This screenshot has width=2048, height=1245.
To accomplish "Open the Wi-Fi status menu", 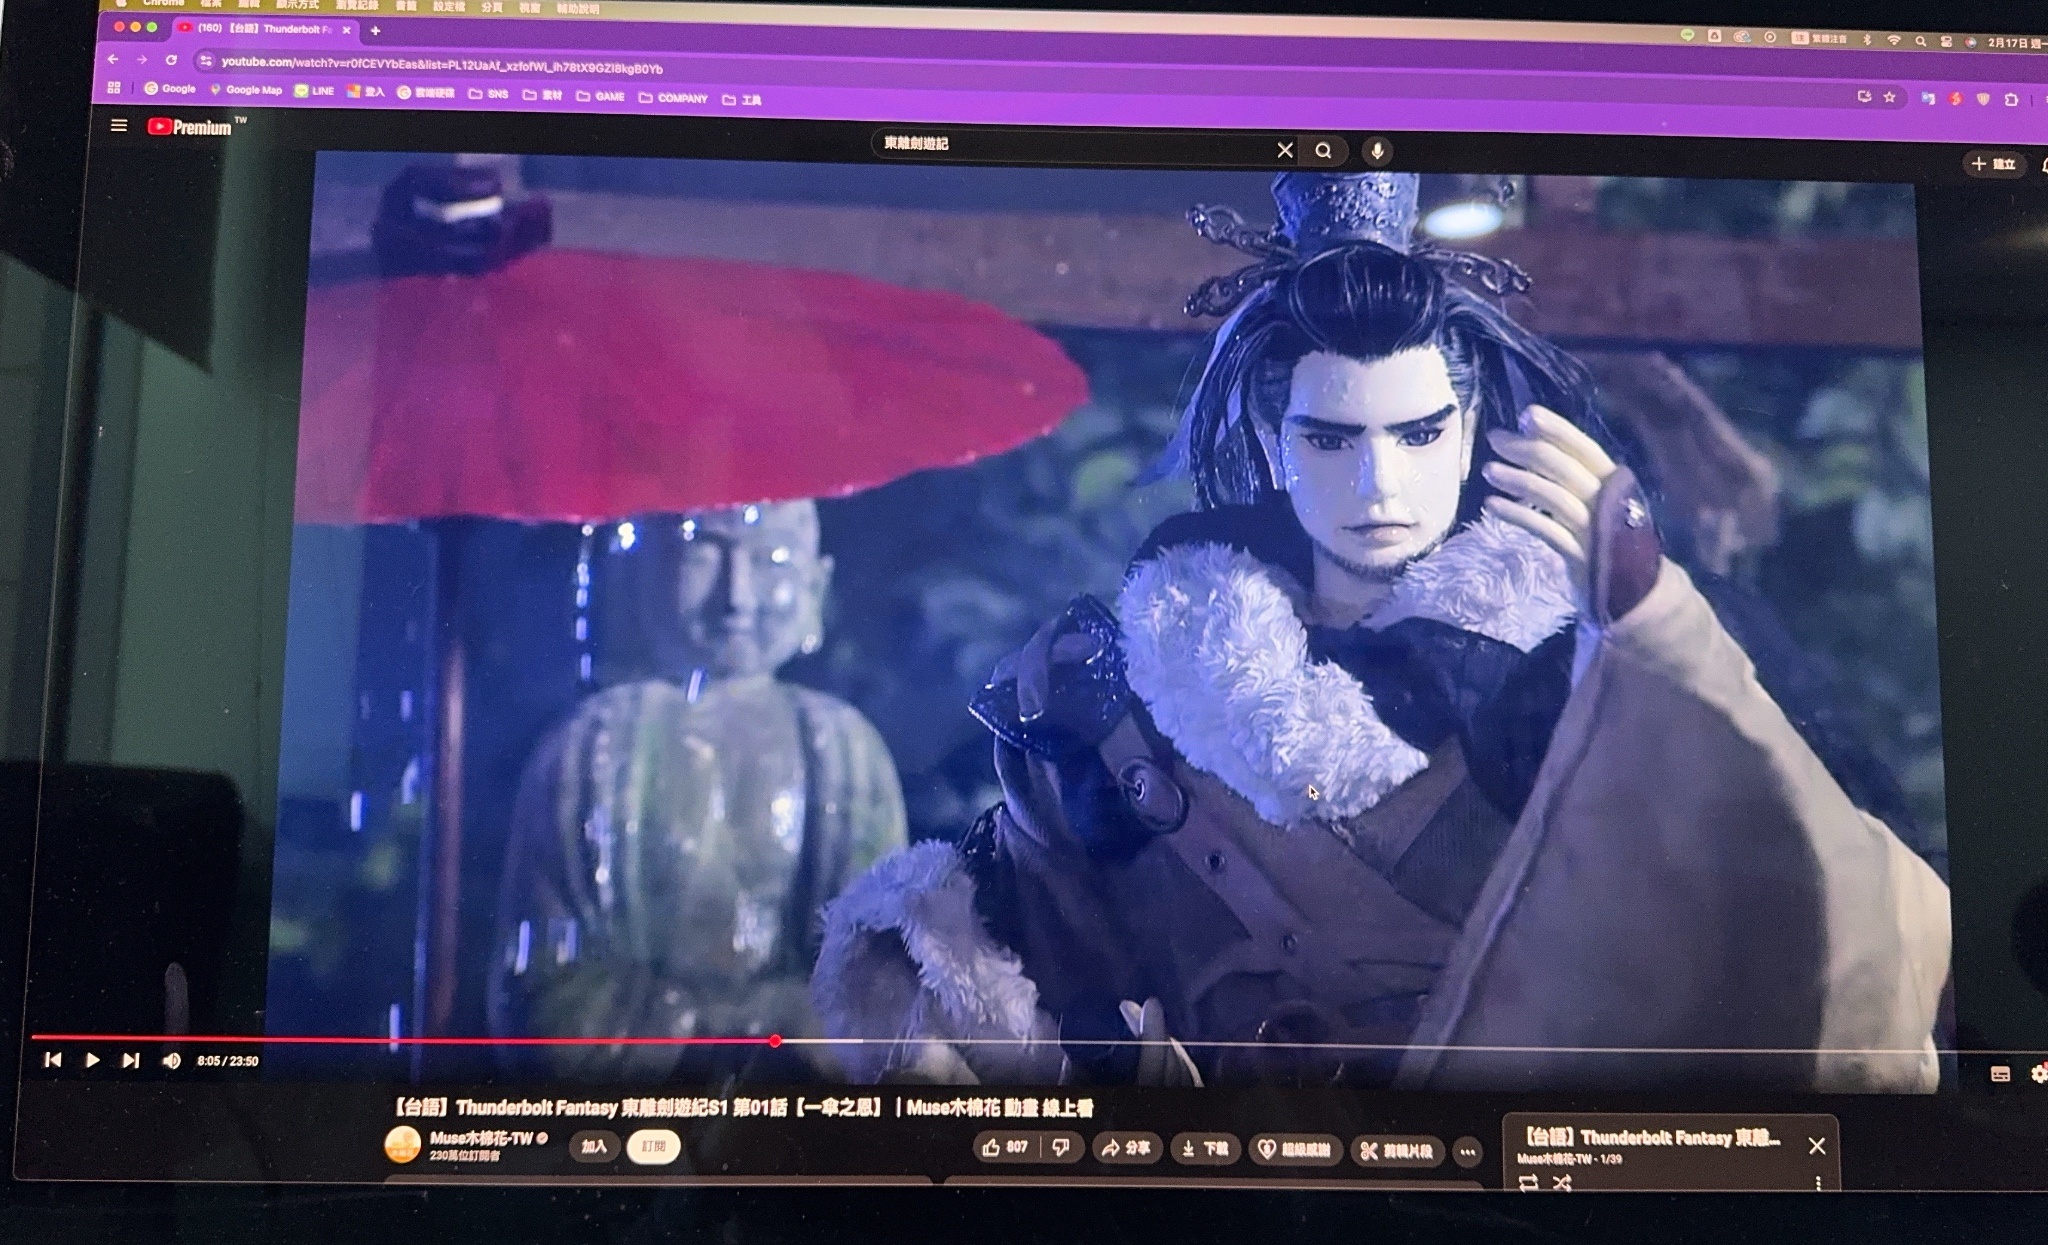I will 1893,40.
